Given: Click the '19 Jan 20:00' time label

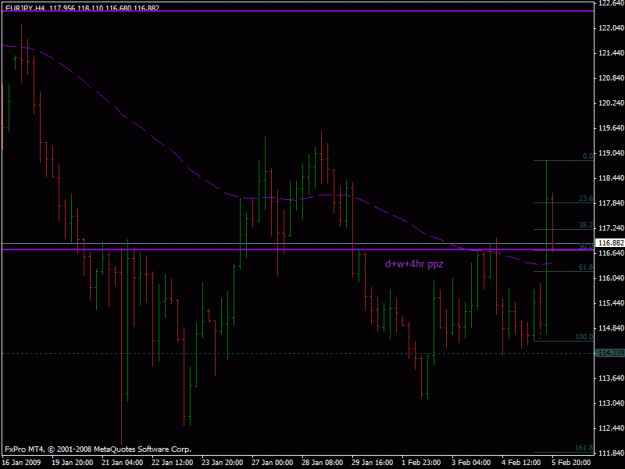Looking at the screenshot, I should click(x=72, y=462).
